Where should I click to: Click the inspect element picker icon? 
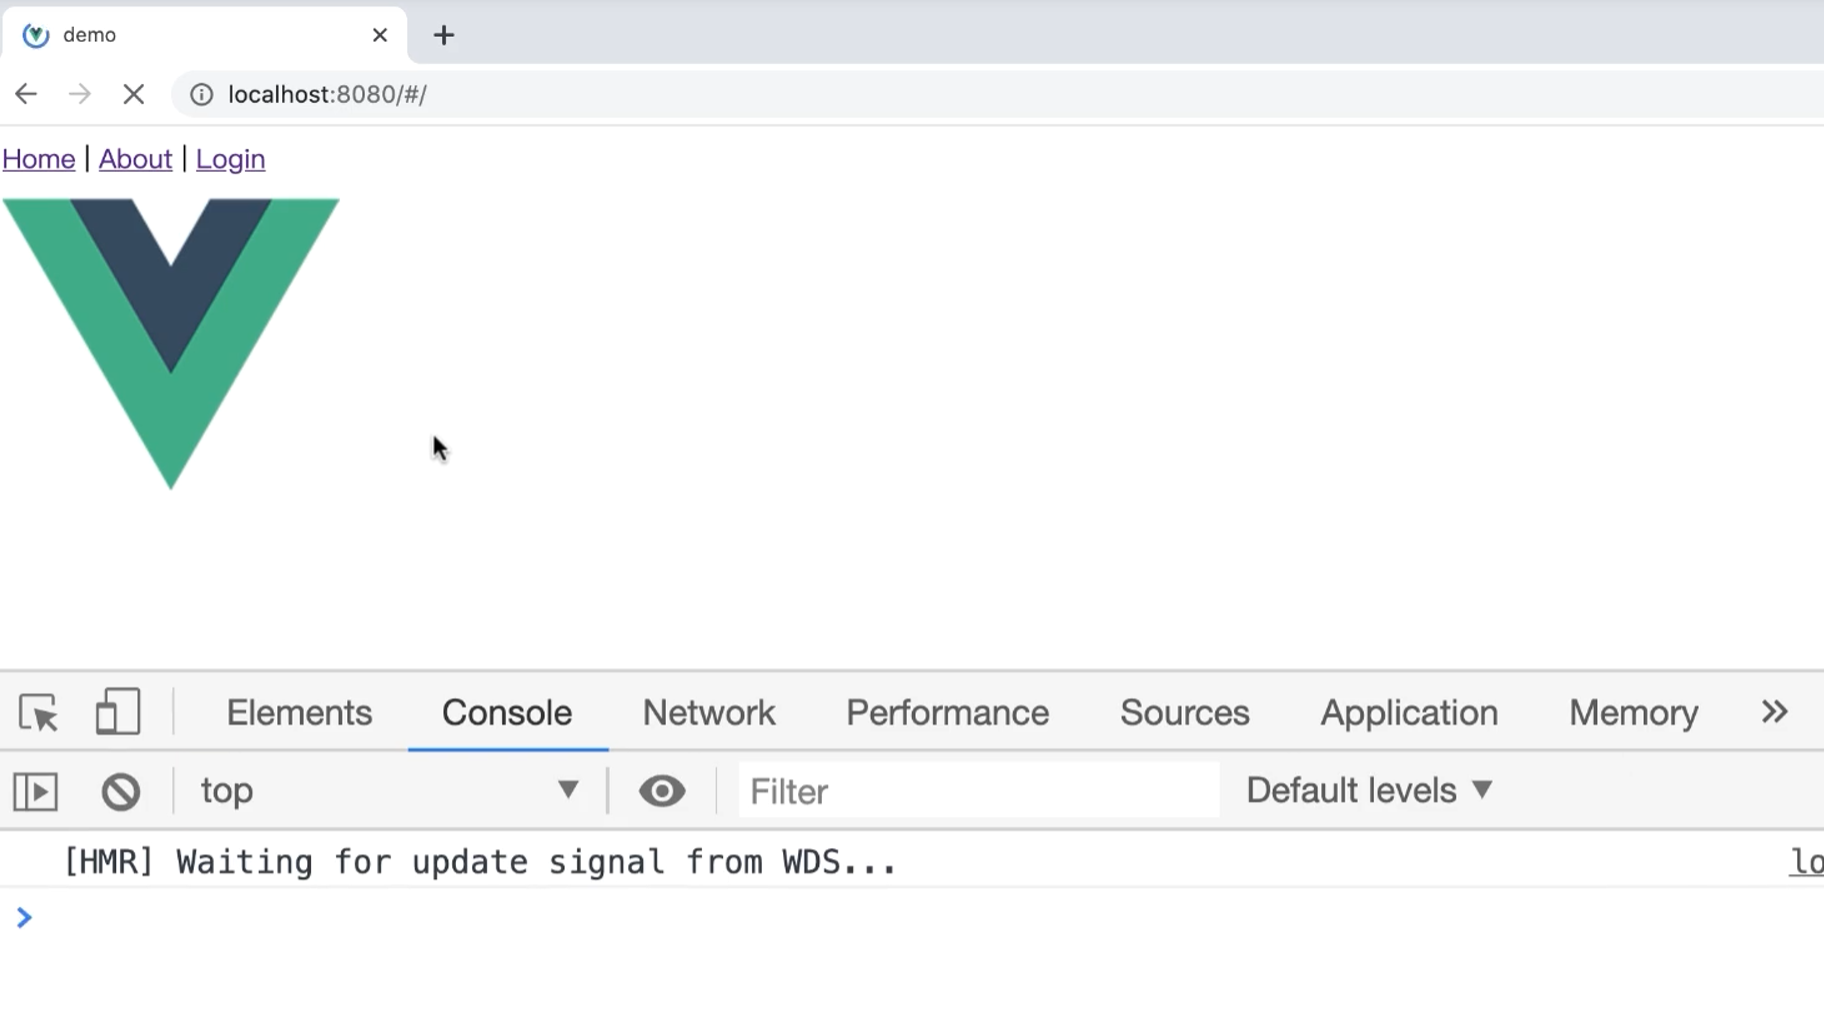coord(39,713)
